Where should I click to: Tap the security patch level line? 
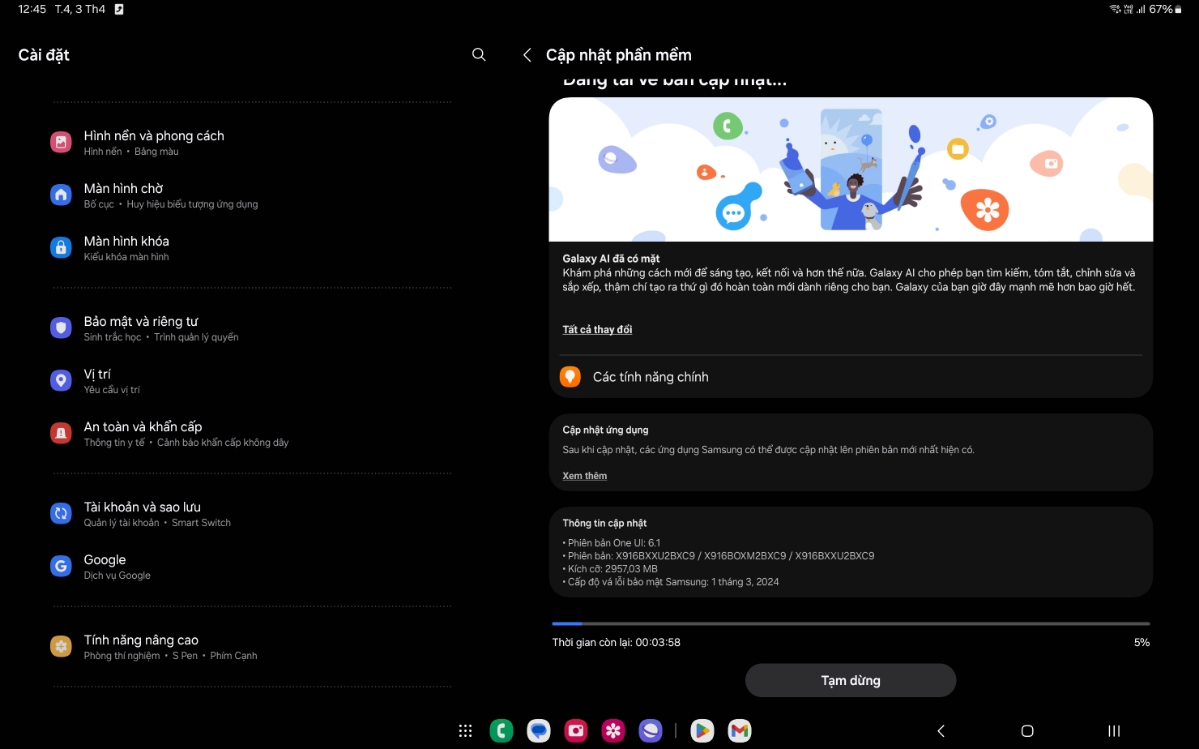(671, 582)
